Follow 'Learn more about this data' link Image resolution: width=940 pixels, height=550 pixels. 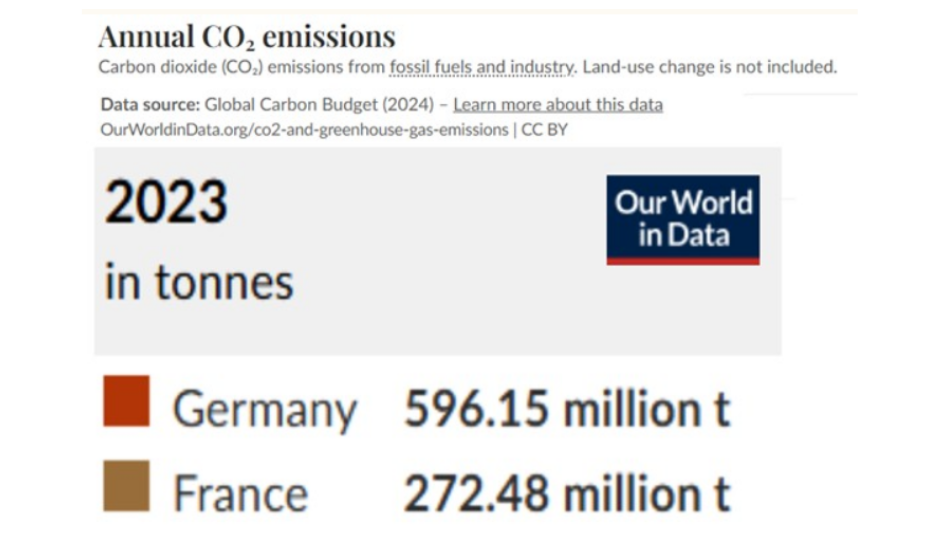(x=557, y=105)
